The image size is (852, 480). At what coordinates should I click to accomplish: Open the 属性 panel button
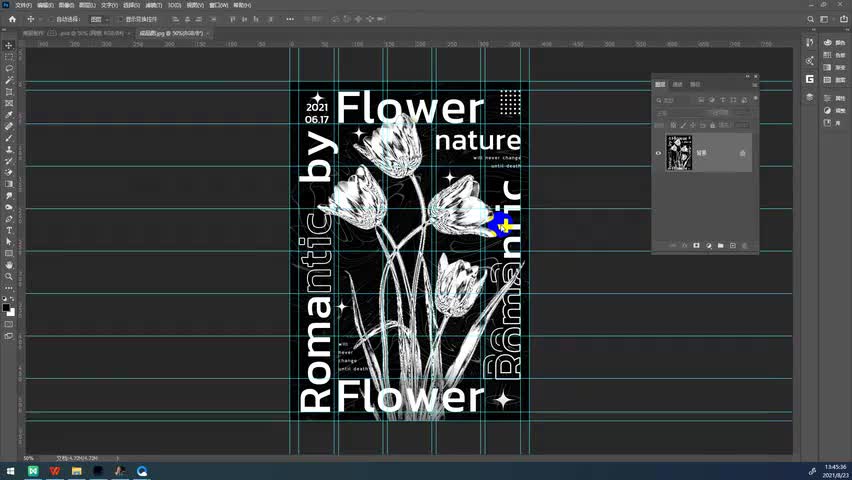pos(835,98)
